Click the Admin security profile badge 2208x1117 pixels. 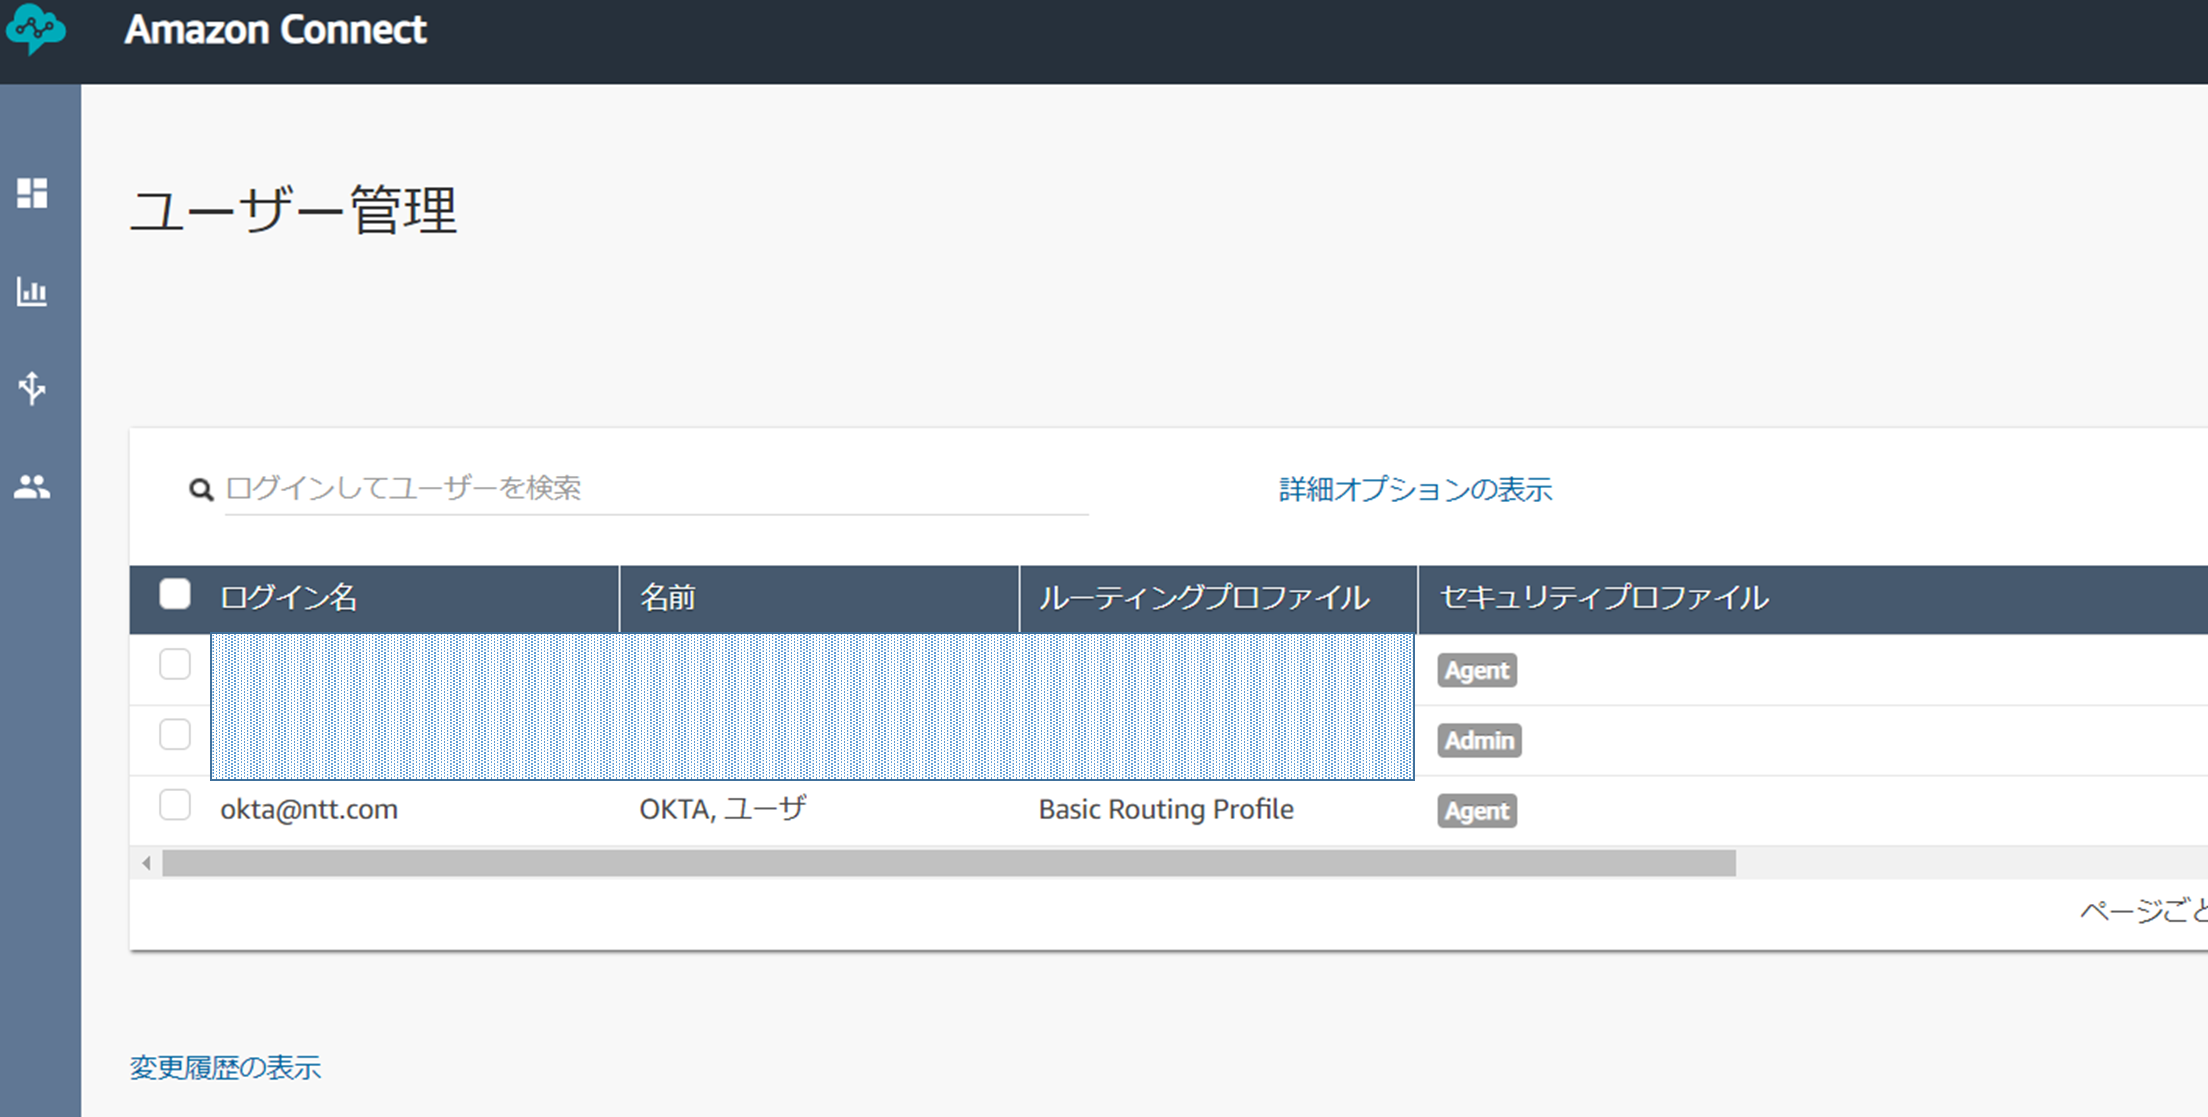(x=1479, y=740)
